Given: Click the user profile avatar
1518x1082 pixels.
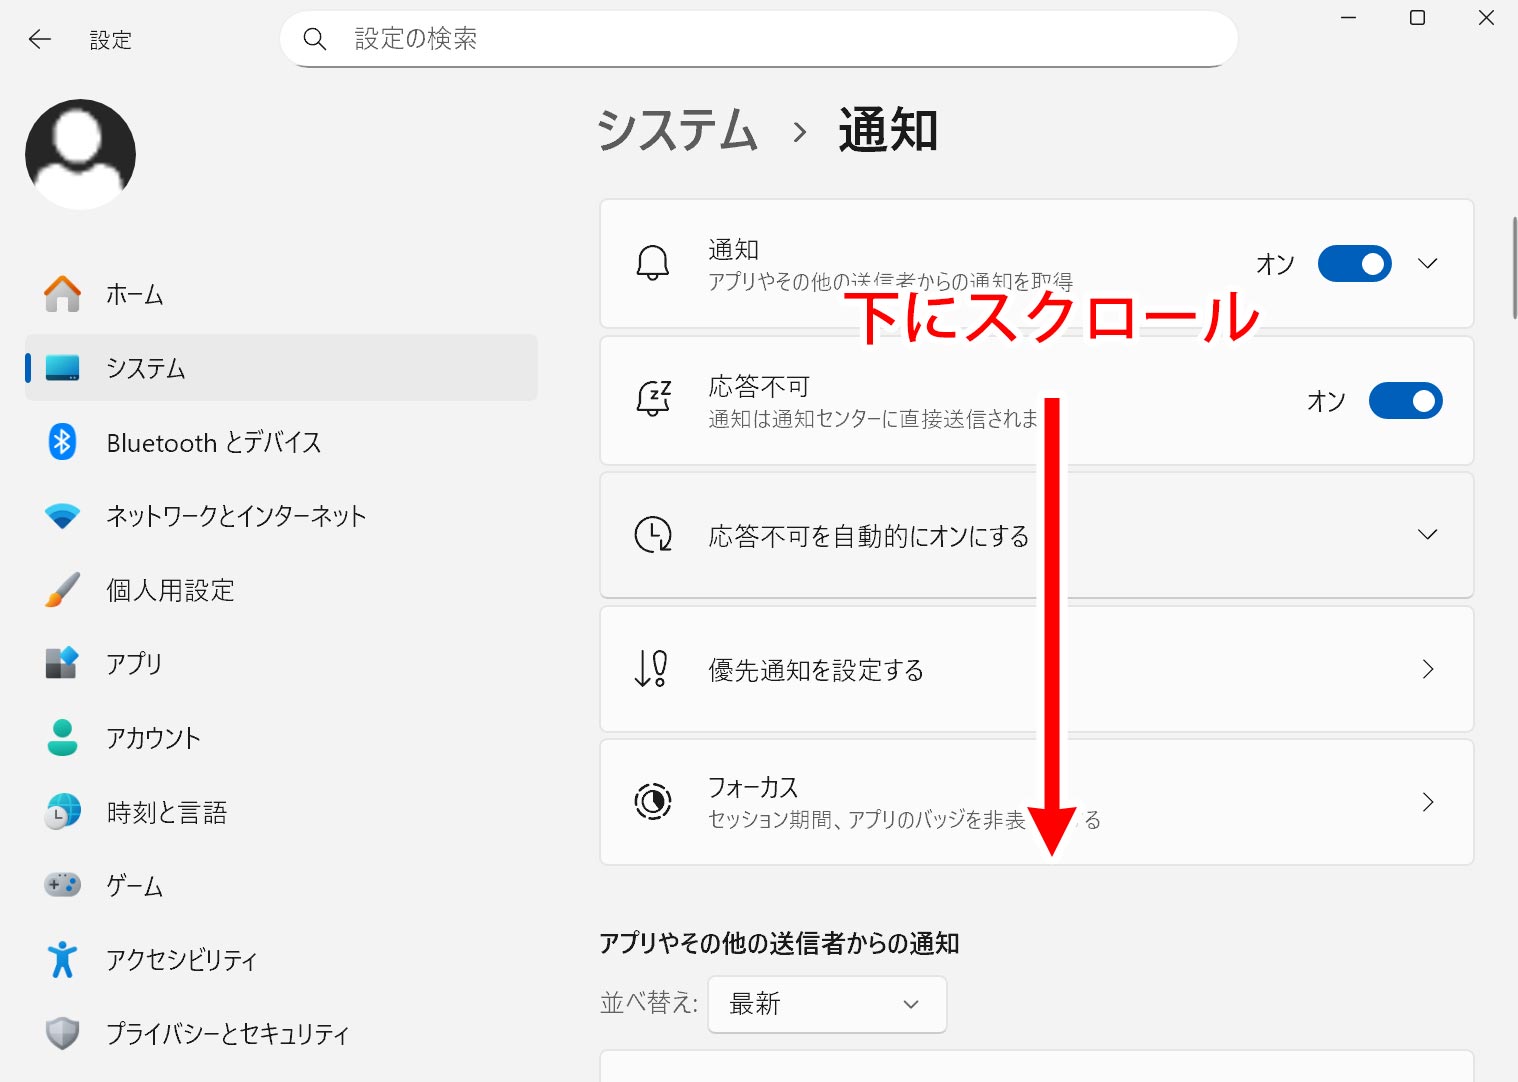Looking at the screenshot, I should click(80, 154).
